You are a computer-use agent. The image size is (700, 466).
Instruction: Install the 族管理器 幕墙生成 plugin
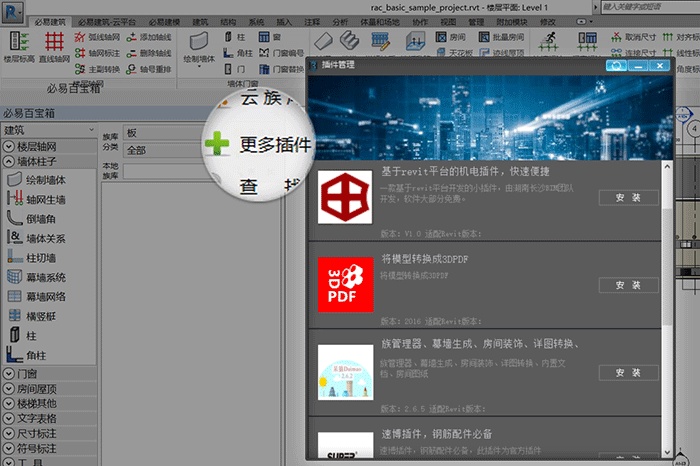pos(628,373)
